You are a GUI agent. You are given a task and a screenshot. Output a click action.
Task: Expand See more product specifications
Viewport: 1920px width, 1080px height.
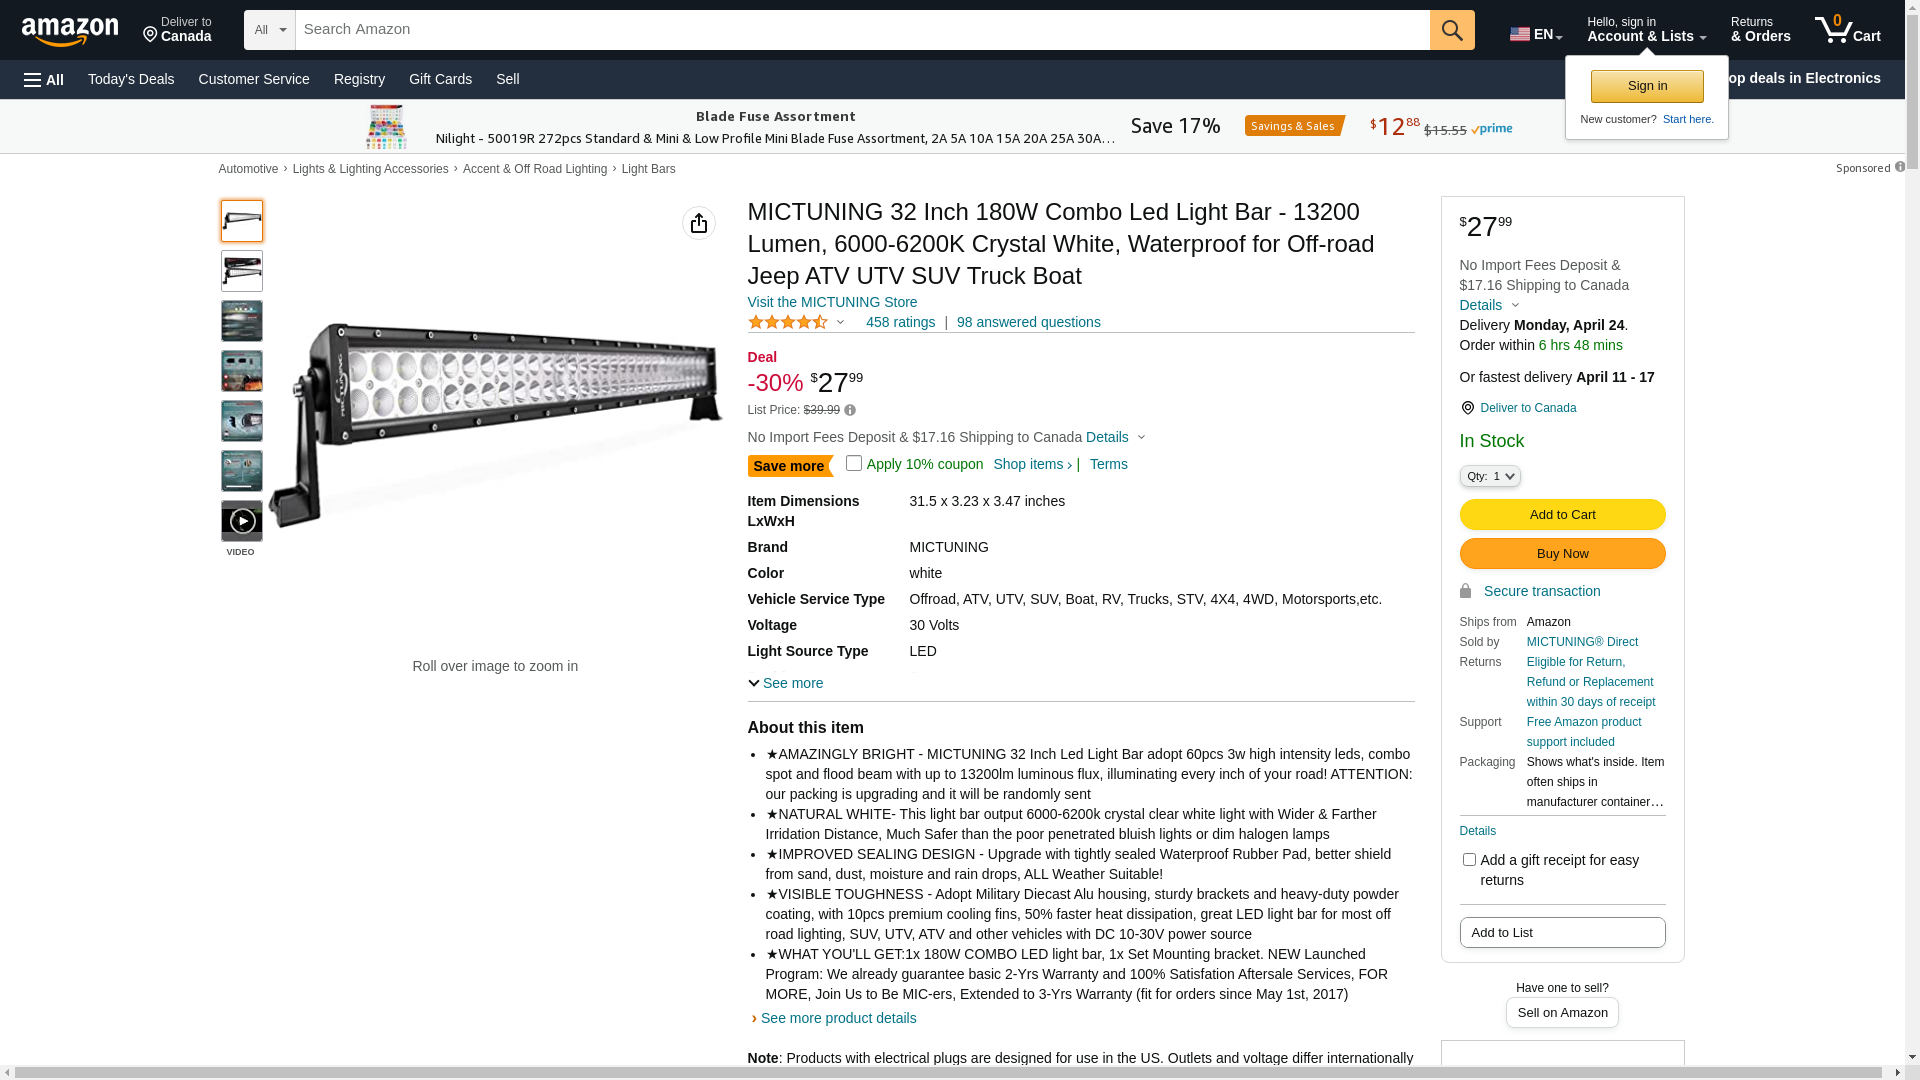tap(786, 684)
